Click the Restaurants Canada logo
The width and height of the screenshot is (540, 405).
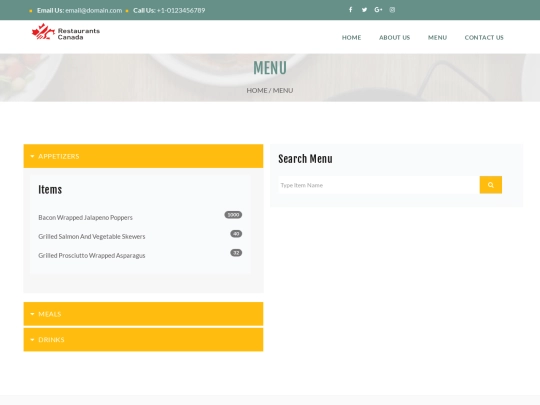66,32
